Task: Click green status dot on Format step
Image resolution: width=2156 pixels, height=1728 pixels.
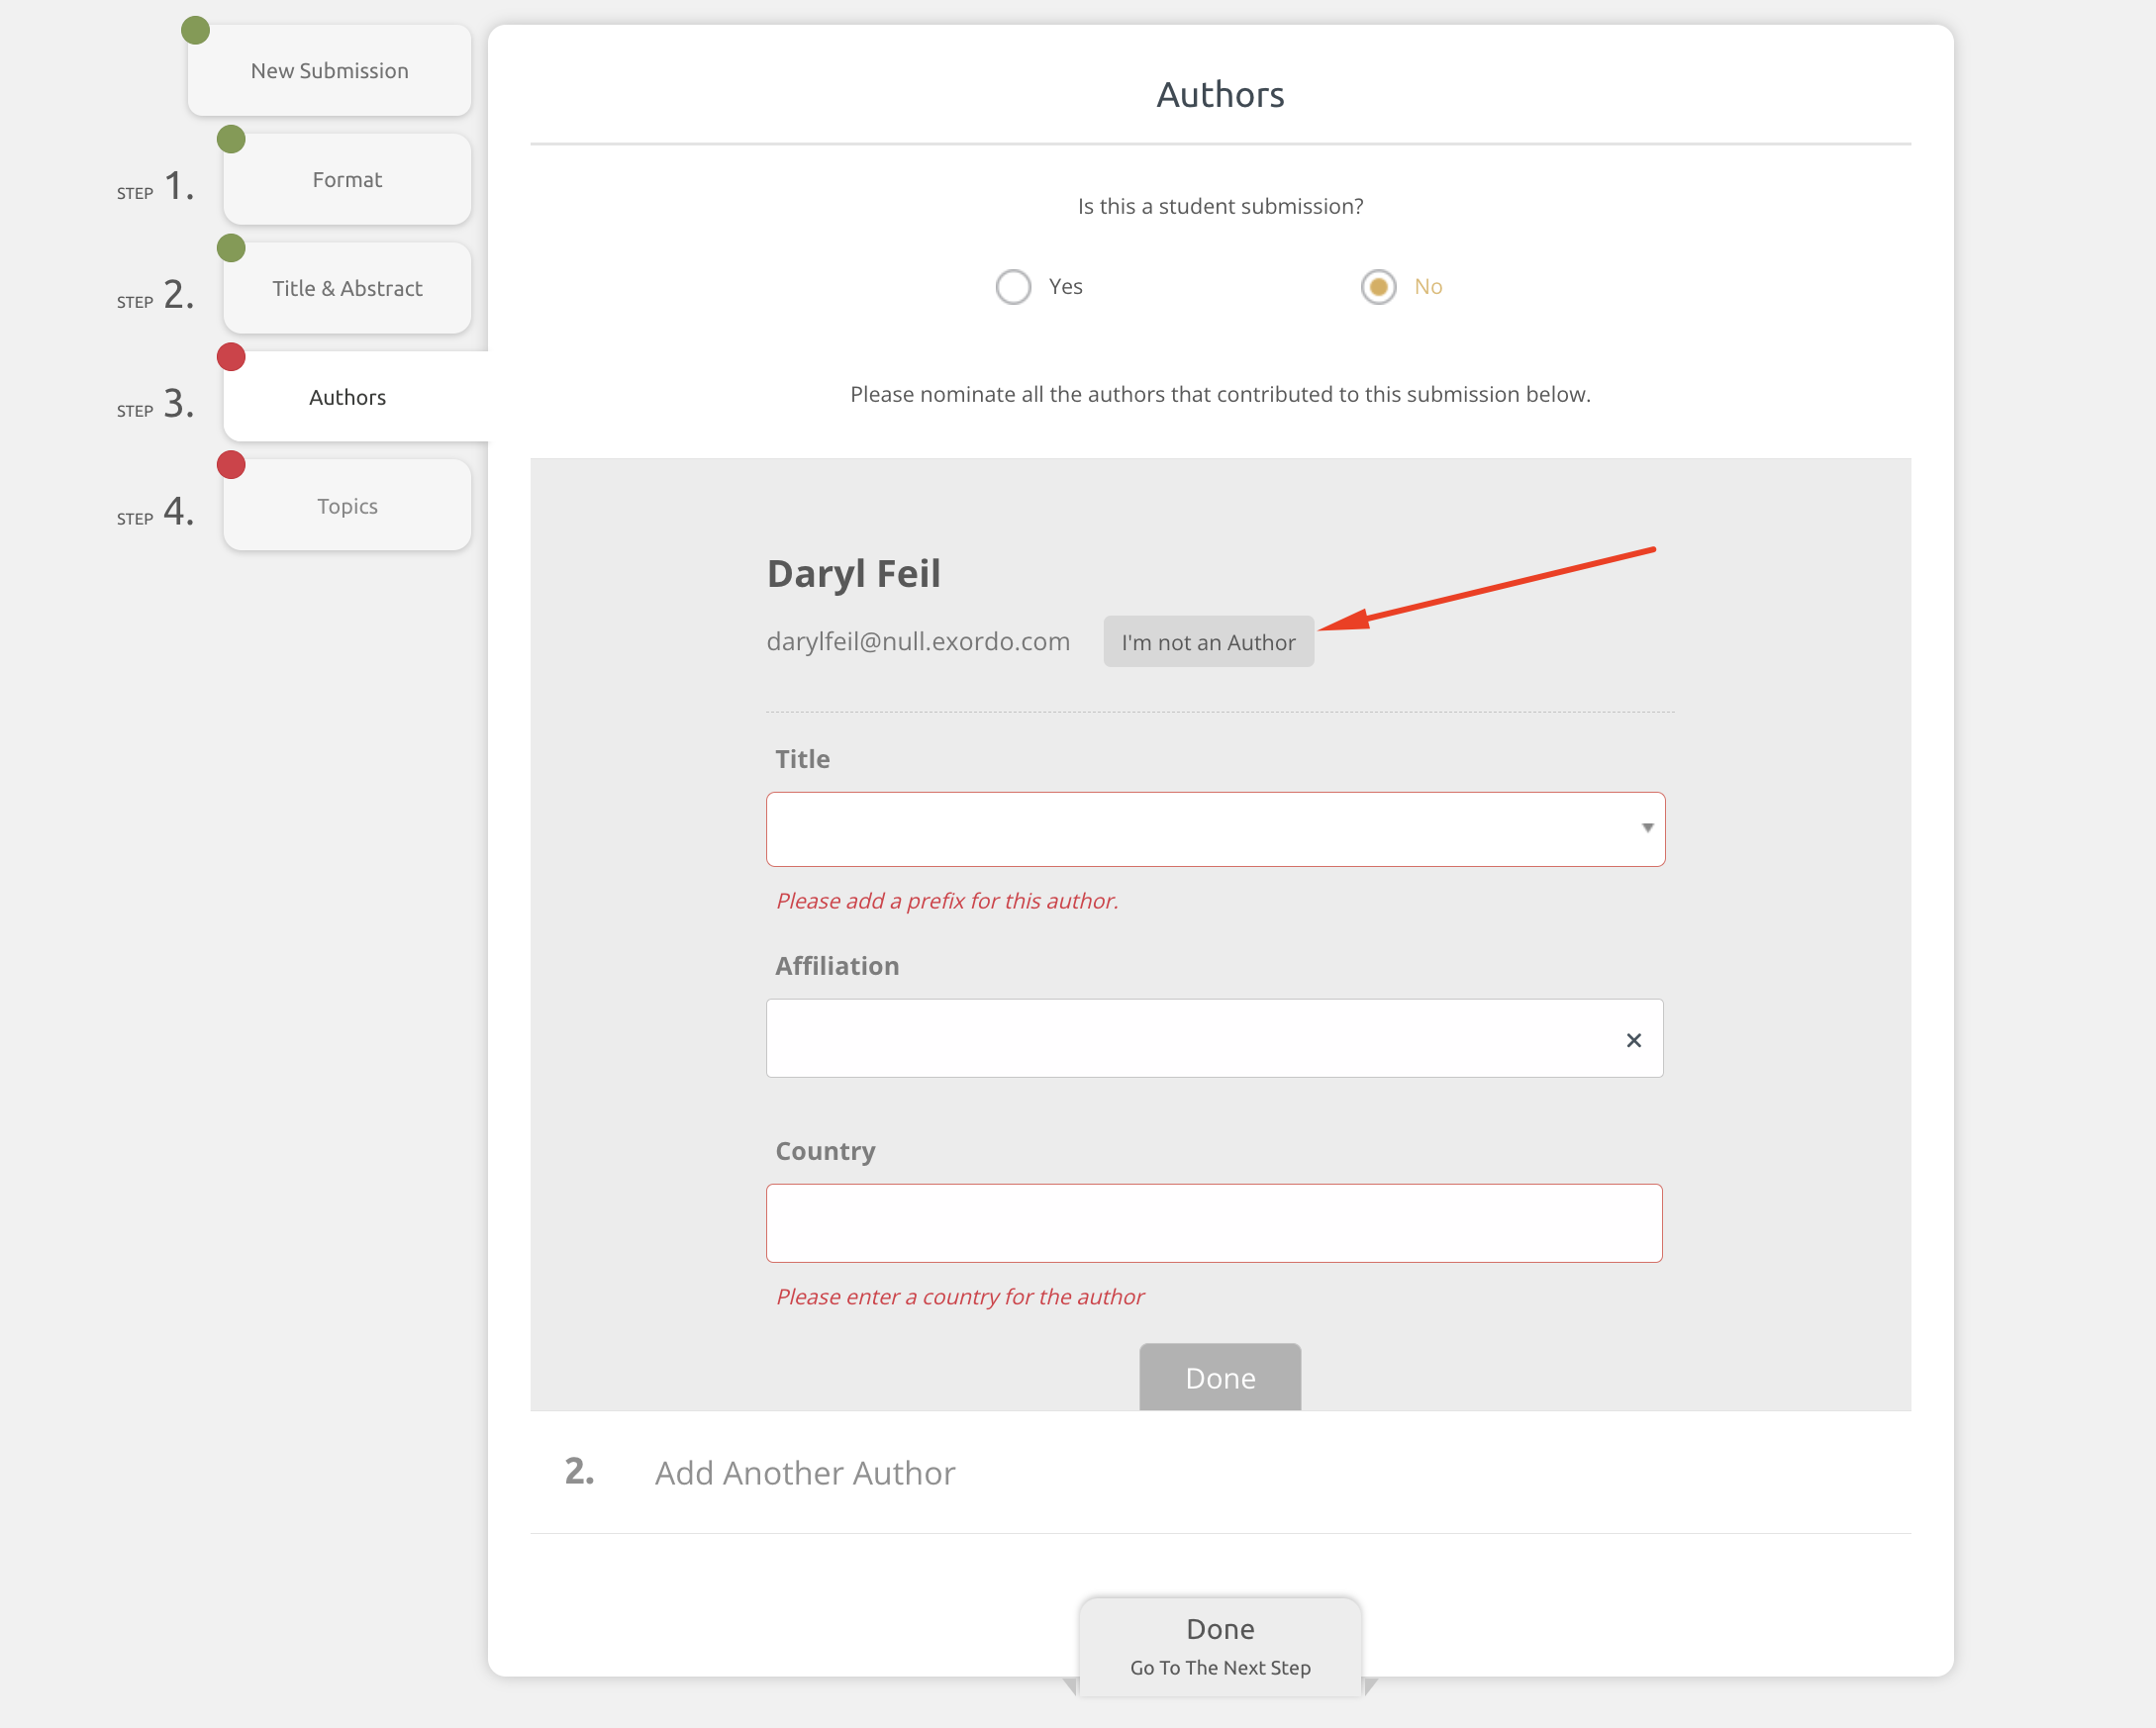Action: click(x=231, y=139)
